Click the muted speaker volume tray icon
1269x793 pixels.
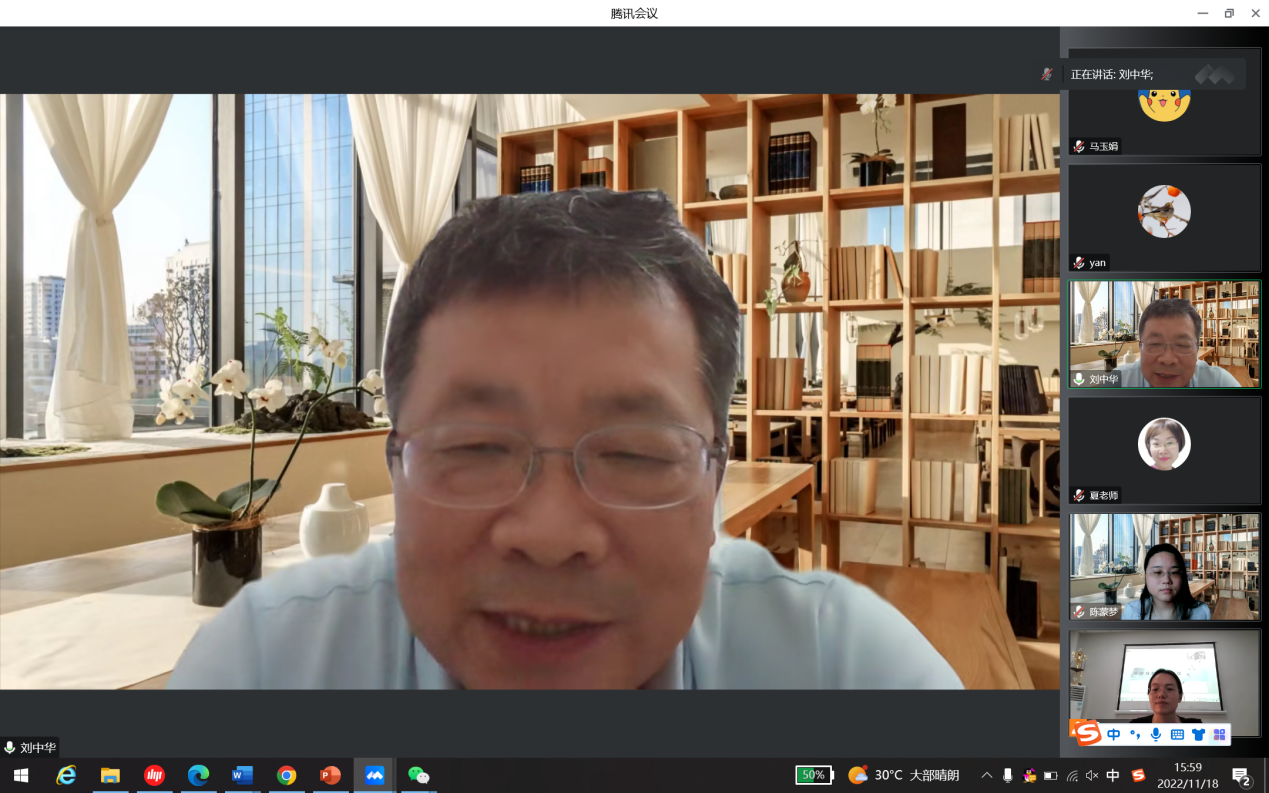pos(1092,775)
